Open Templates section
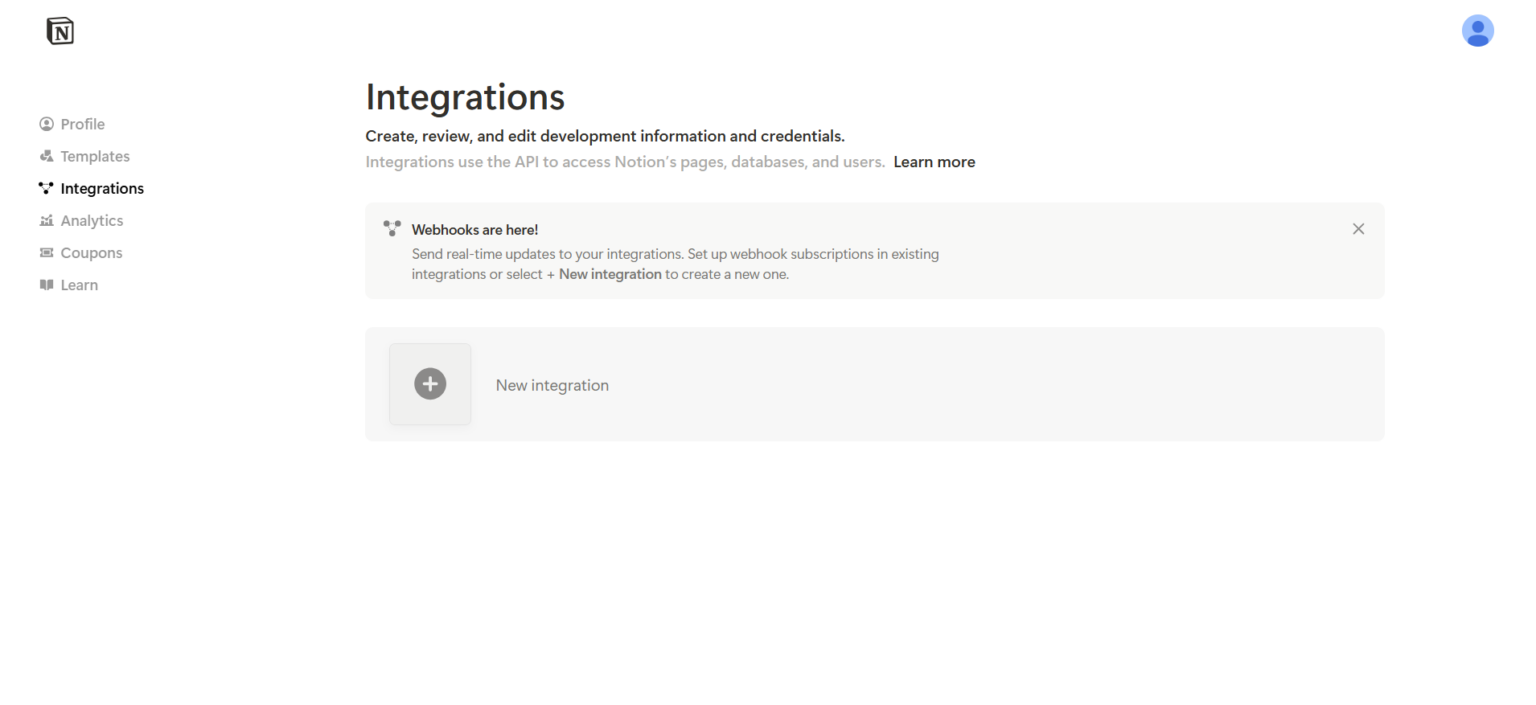The height and width of the screenshot is (705, 1536). [85, 156]
